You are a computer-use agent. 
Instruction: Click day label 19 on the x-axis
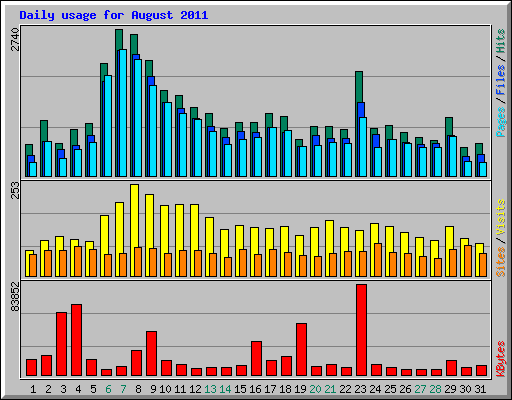tap(300, 389)
